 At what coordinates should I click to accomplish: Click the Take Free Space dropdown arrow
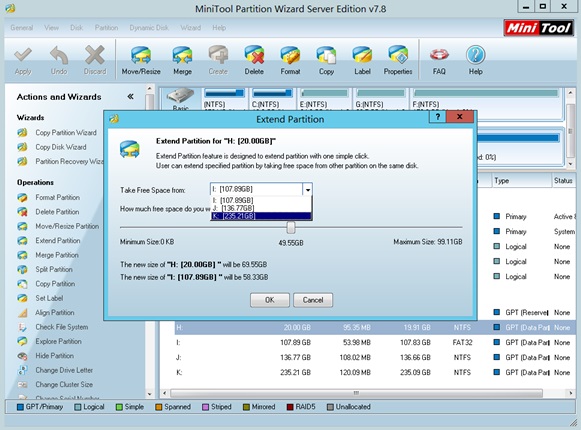pos(308,190)
